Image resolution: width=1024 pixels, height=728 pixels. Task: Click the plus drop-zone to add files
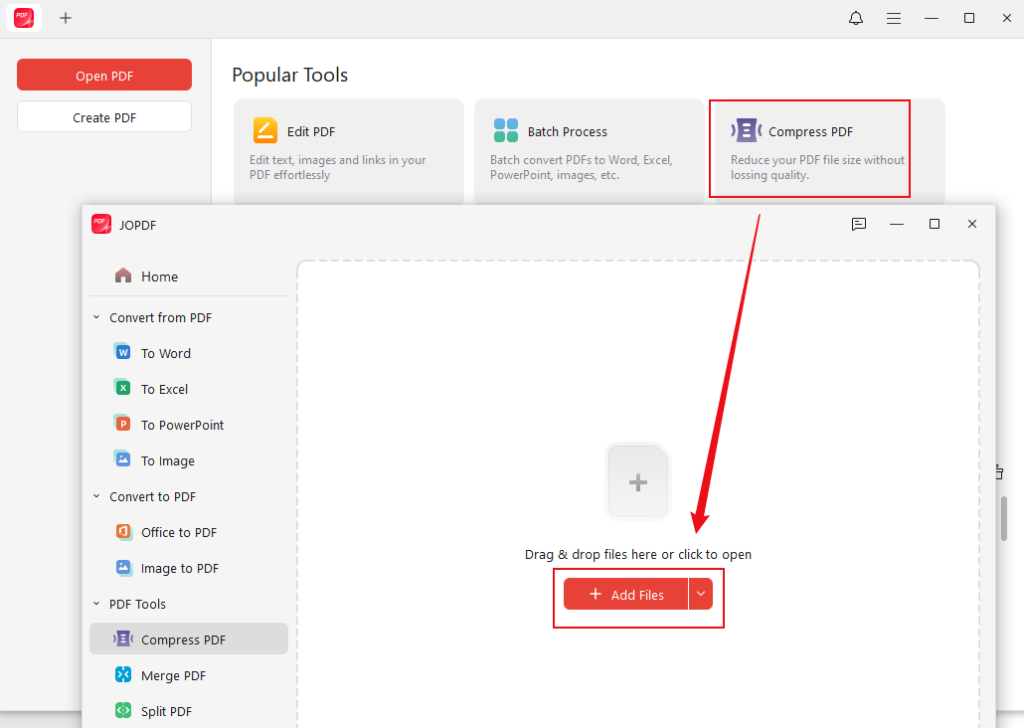click(x=637, y=481)
